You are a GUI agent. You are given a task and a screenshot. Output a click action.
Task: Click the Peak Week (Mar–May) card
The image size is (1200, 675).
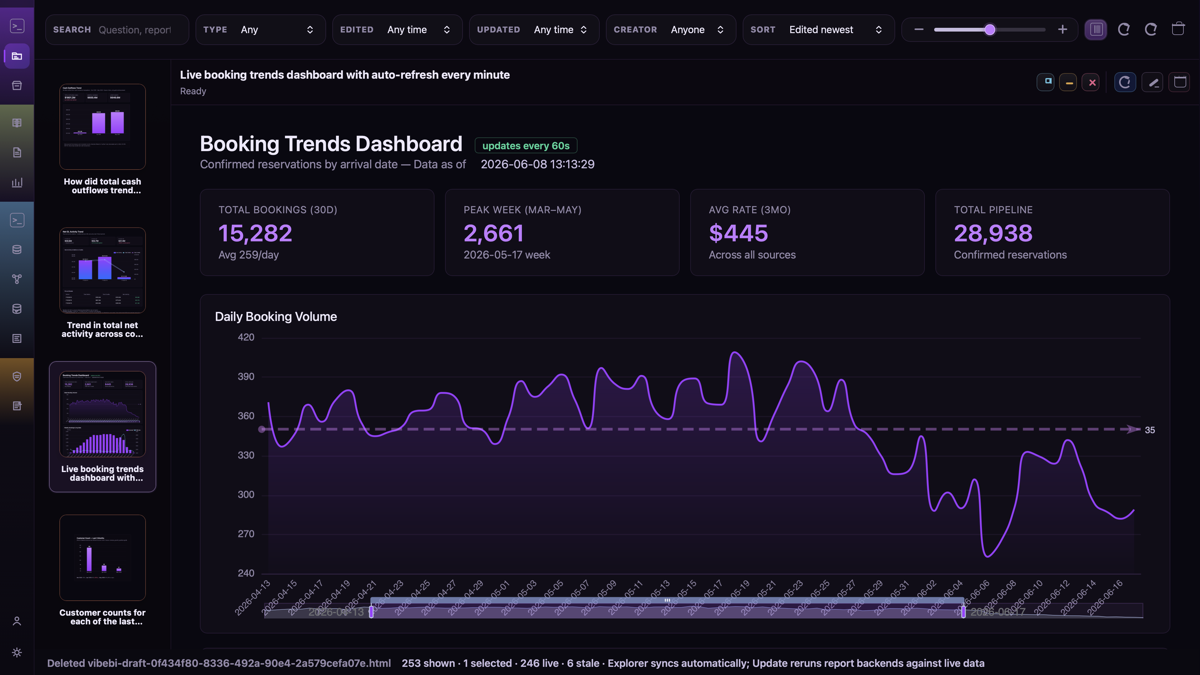coord(562,232)
